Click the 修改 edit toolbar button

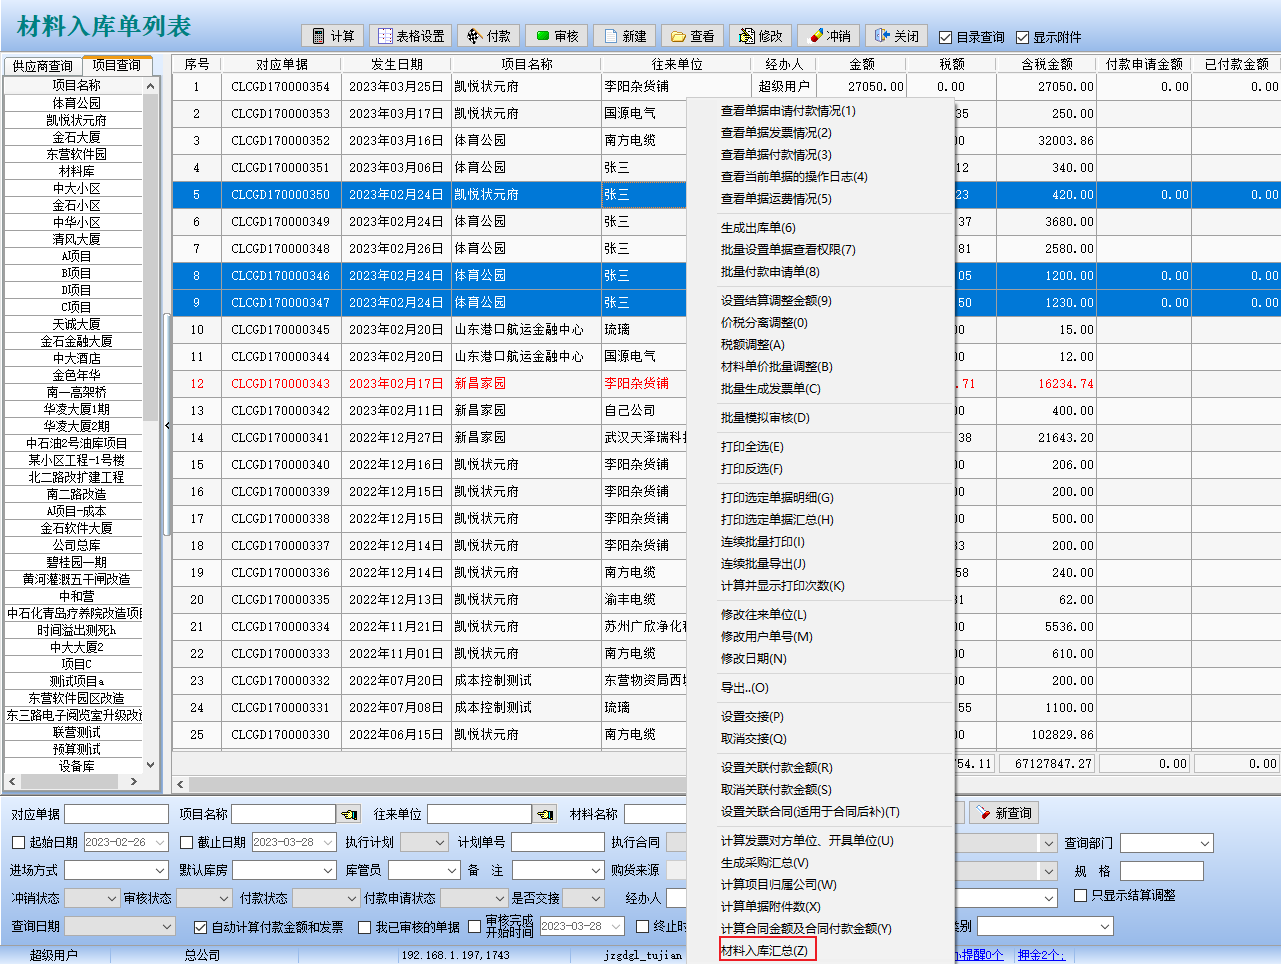760,36
